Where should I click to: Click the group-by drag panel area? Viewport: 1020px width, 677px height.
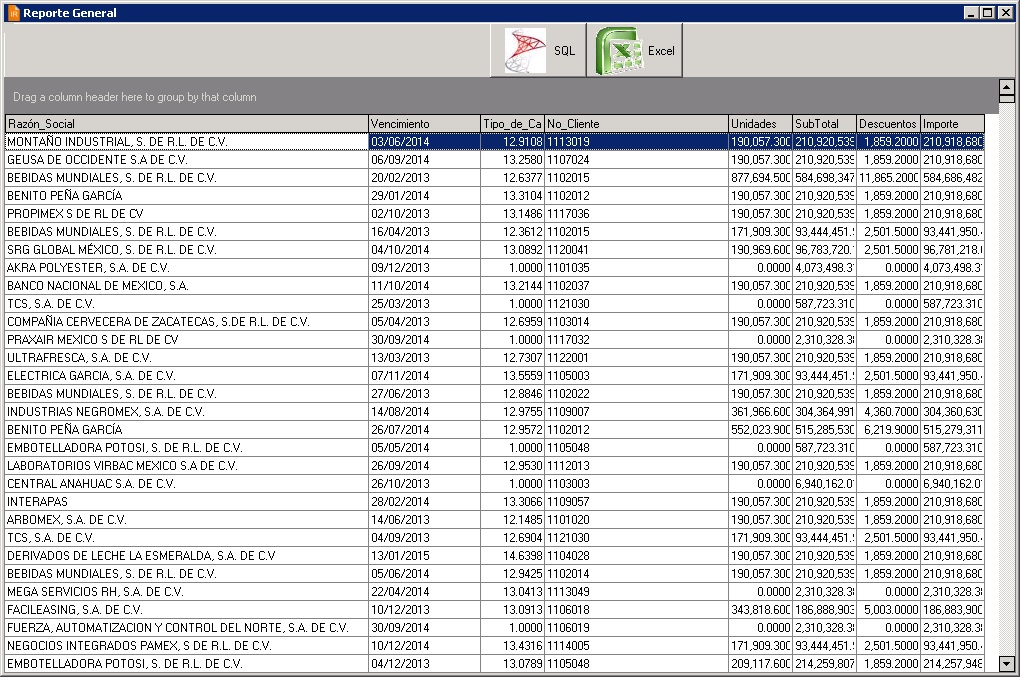(500, 97)
